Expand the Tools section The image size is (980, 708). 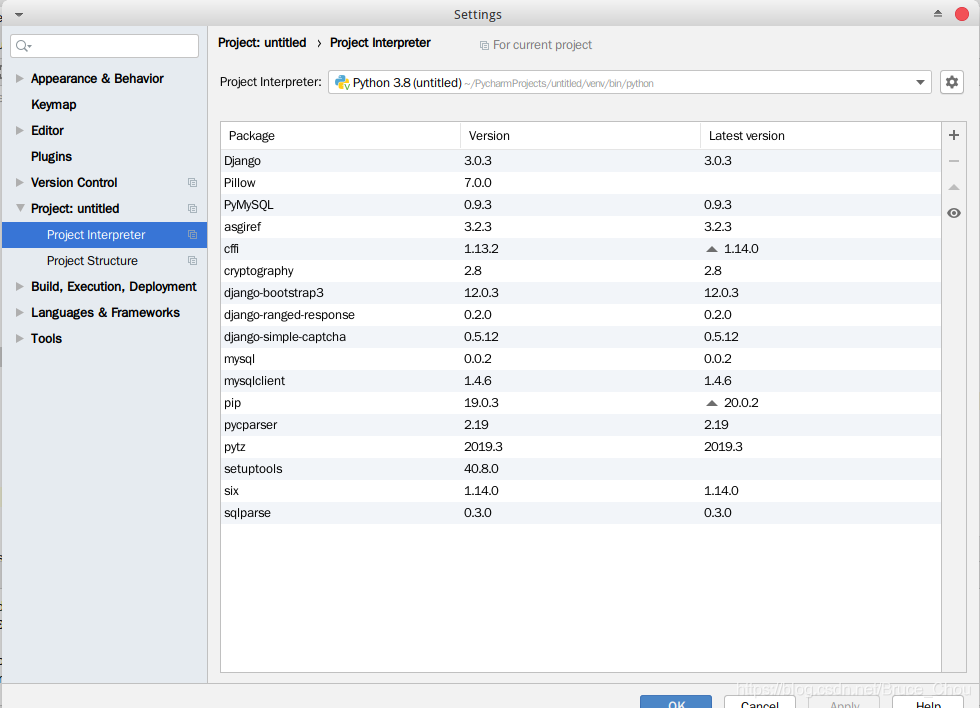[x=19, y=338]
